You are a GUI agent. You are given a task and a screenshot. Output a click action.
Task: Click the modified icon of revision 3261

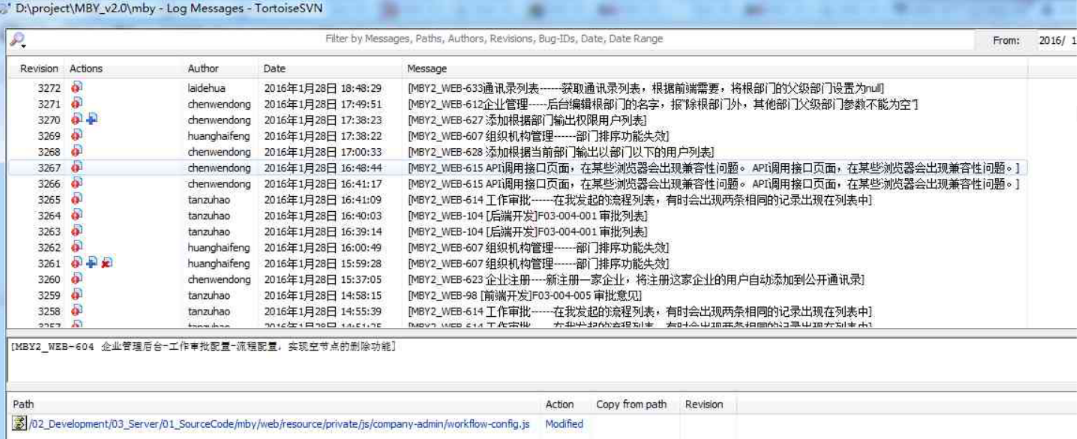click(77, 263)
